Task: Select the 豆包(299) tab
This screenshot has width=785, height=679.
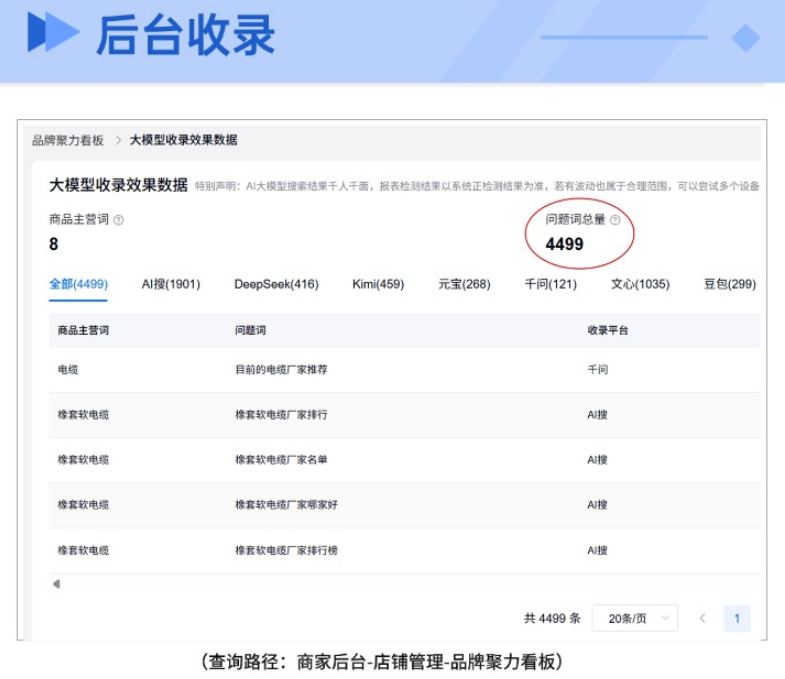Action: click(729, 284)
